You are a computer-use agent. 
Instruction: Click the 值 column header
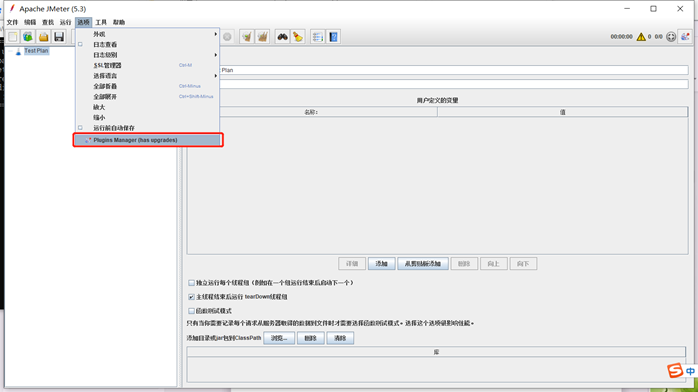[x=563, y=112]
